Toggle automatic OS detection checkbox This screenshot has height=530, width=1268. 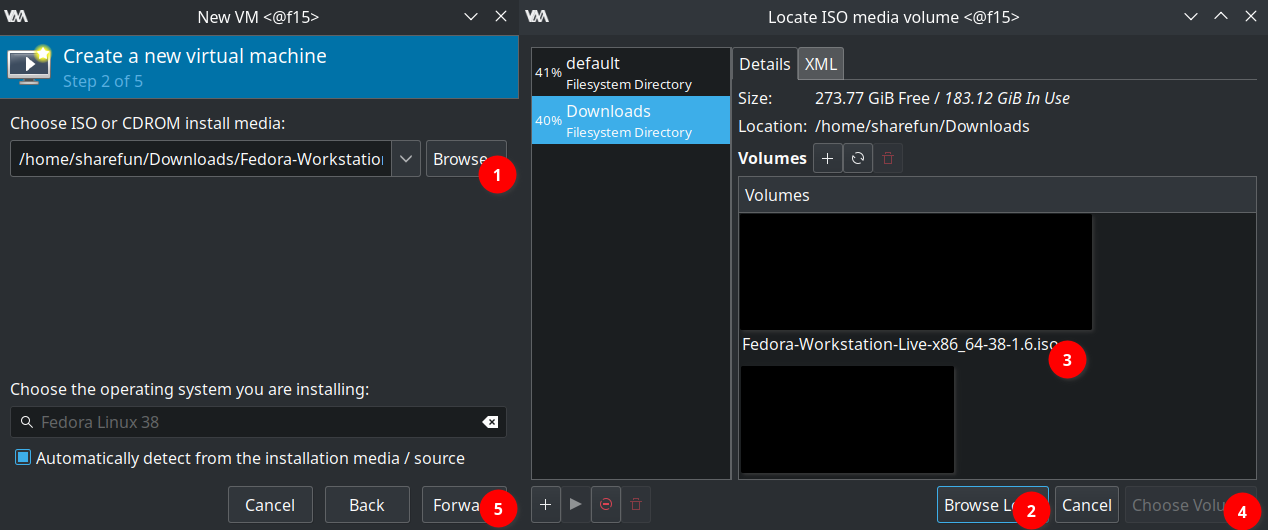coord(23,458)
